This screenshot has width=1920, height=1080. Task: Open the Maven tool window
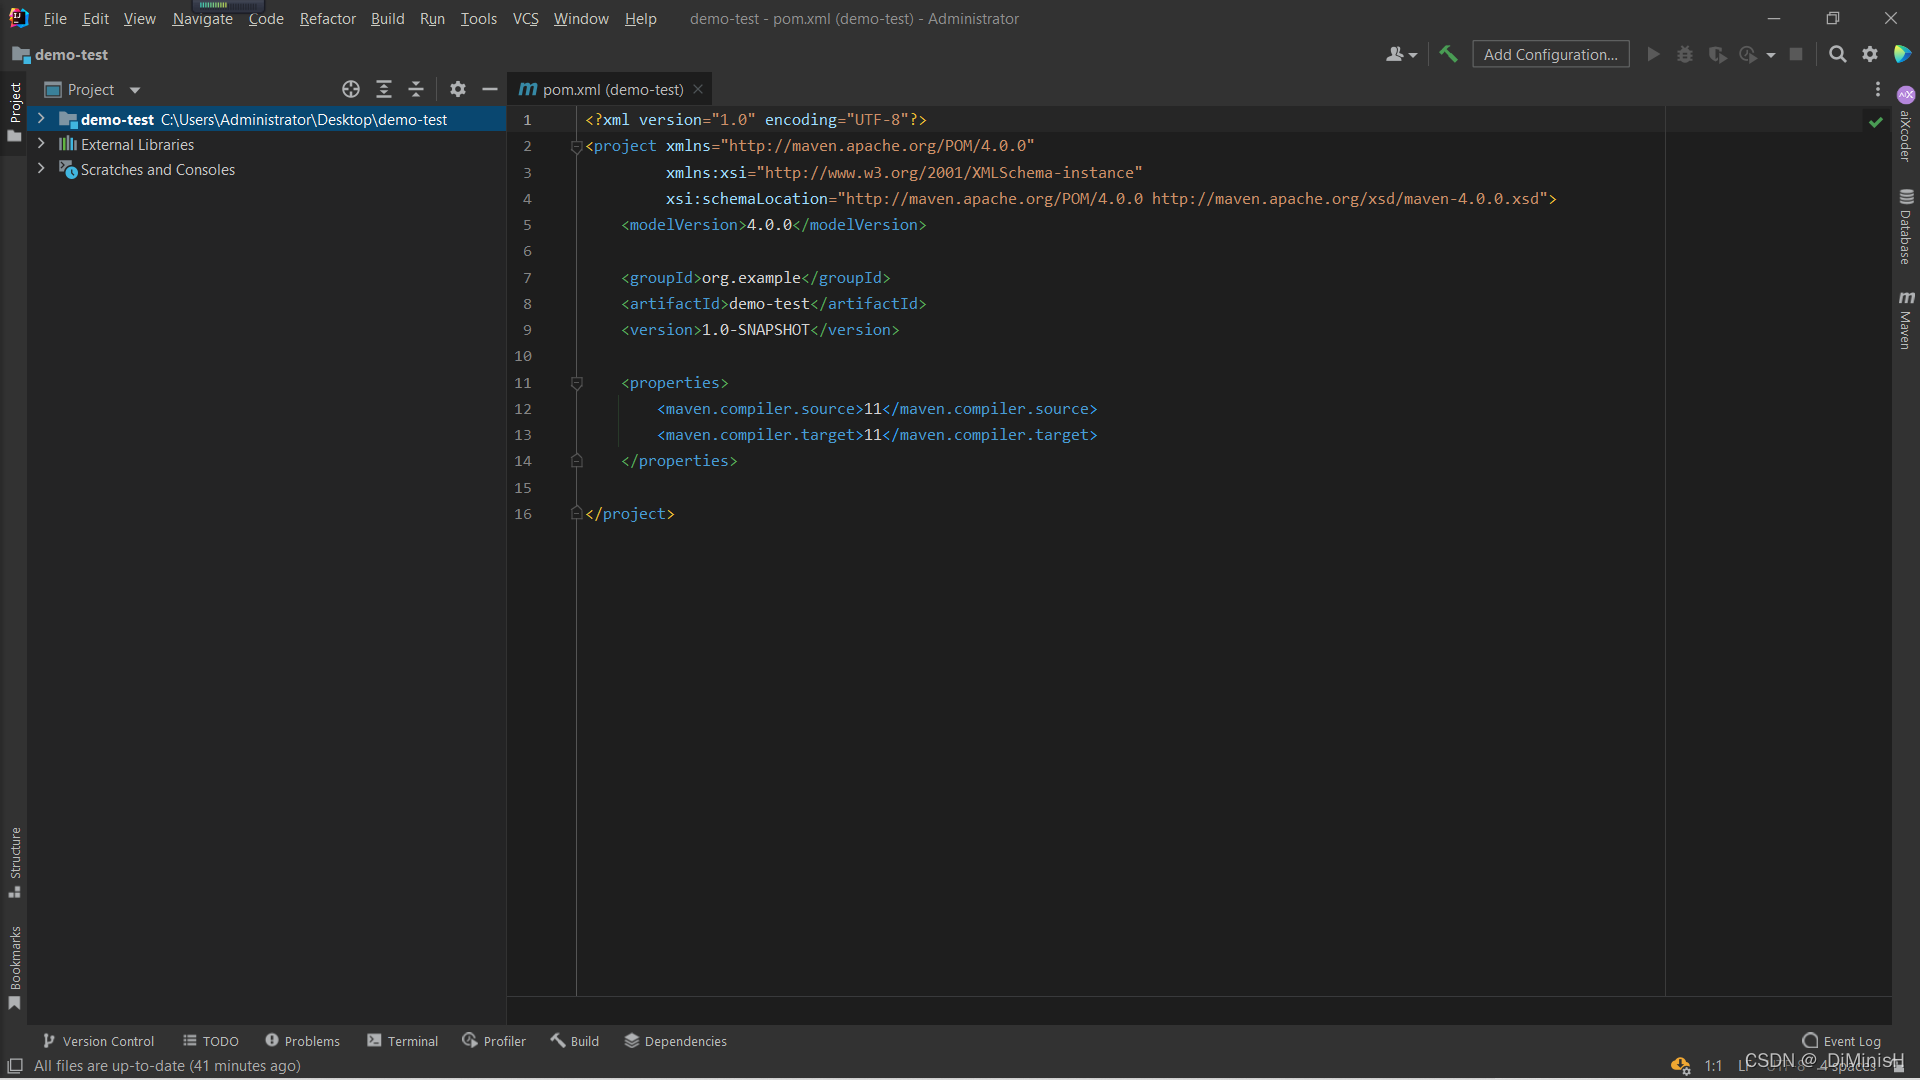point(1906,320)
